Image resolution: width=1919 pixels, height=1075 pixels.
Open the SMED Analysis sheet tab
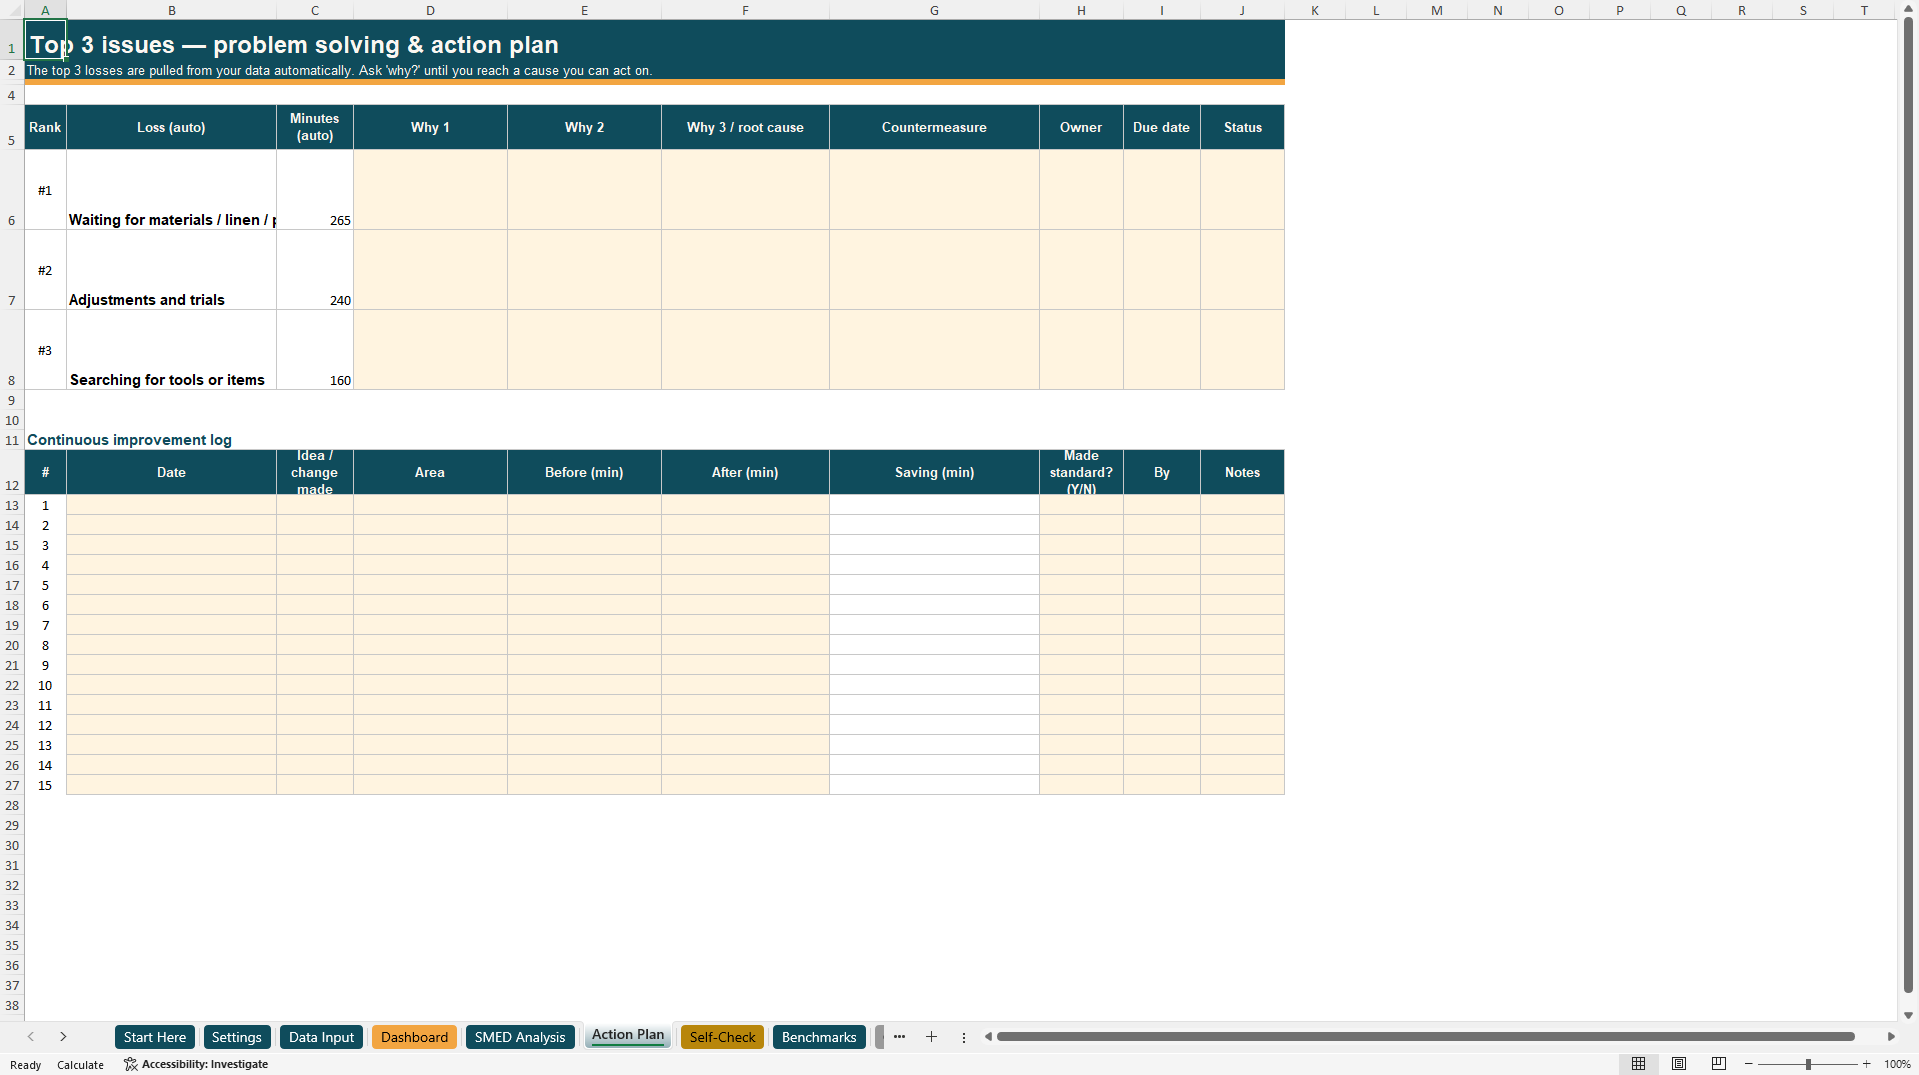tap(520, 1037)
